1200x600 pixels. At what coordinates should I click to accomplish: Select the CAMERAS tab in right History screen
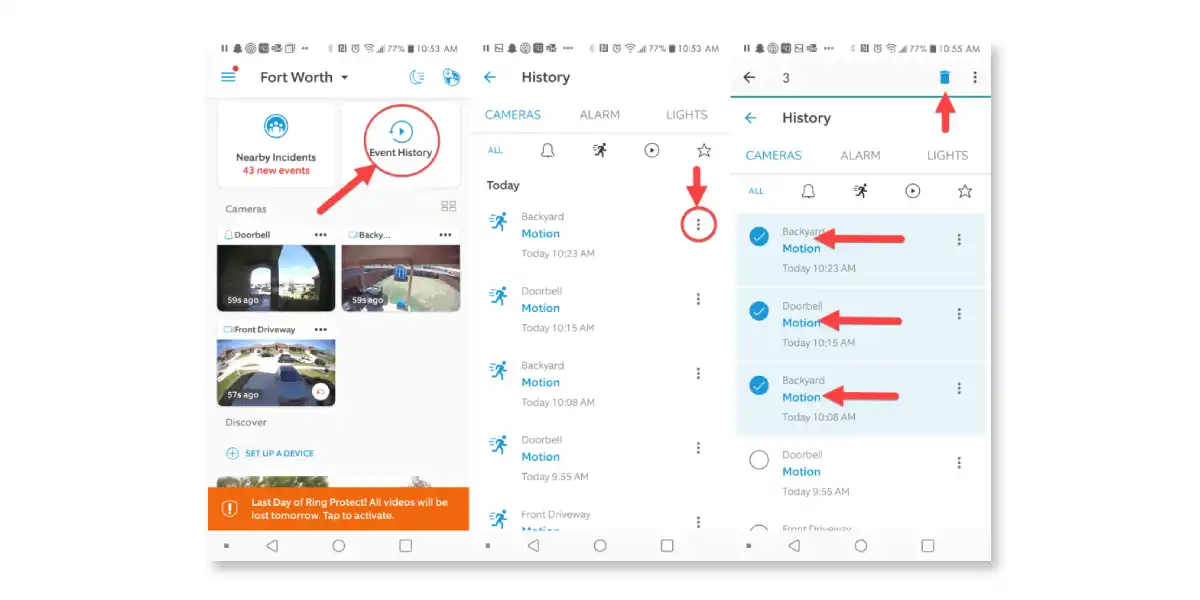point(774,156)
